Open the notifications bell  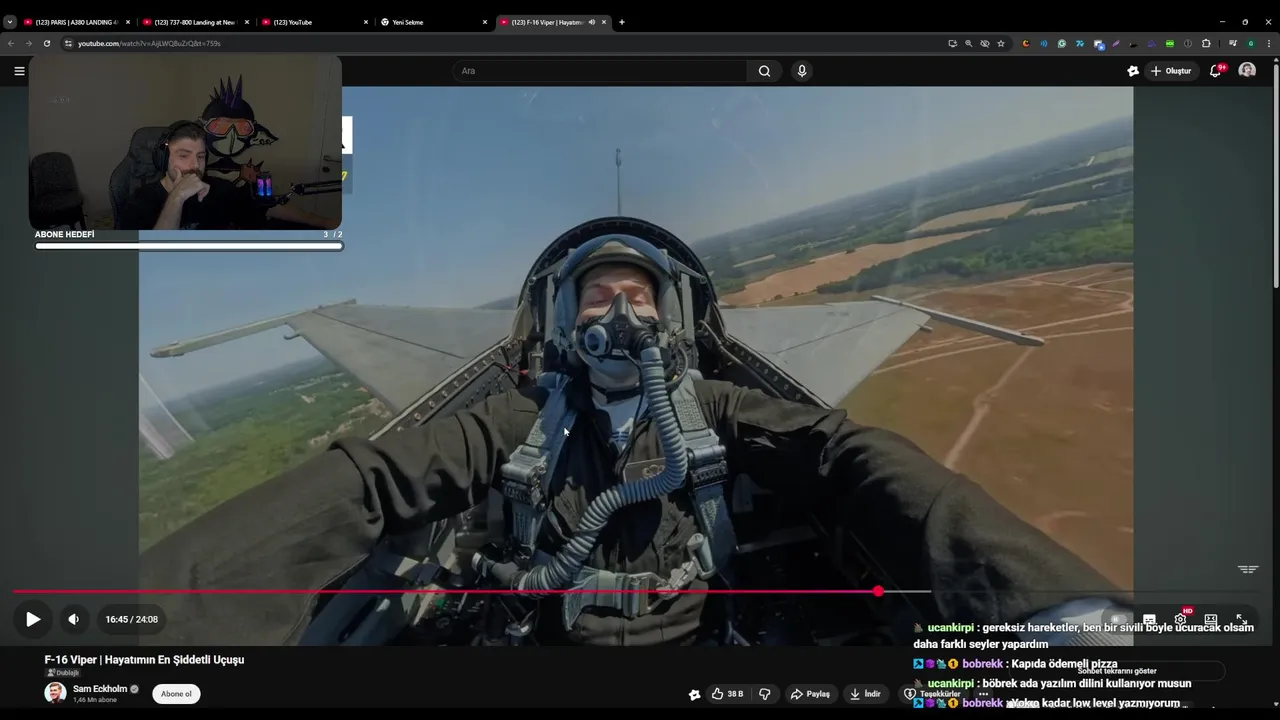(1215, 71)
